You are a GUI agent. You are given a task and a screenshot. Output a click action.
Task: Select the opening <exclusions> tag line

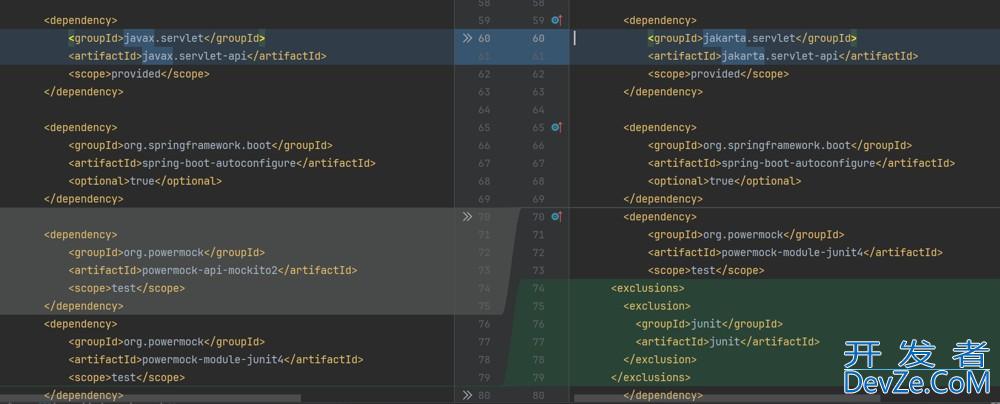coord(648,288)
